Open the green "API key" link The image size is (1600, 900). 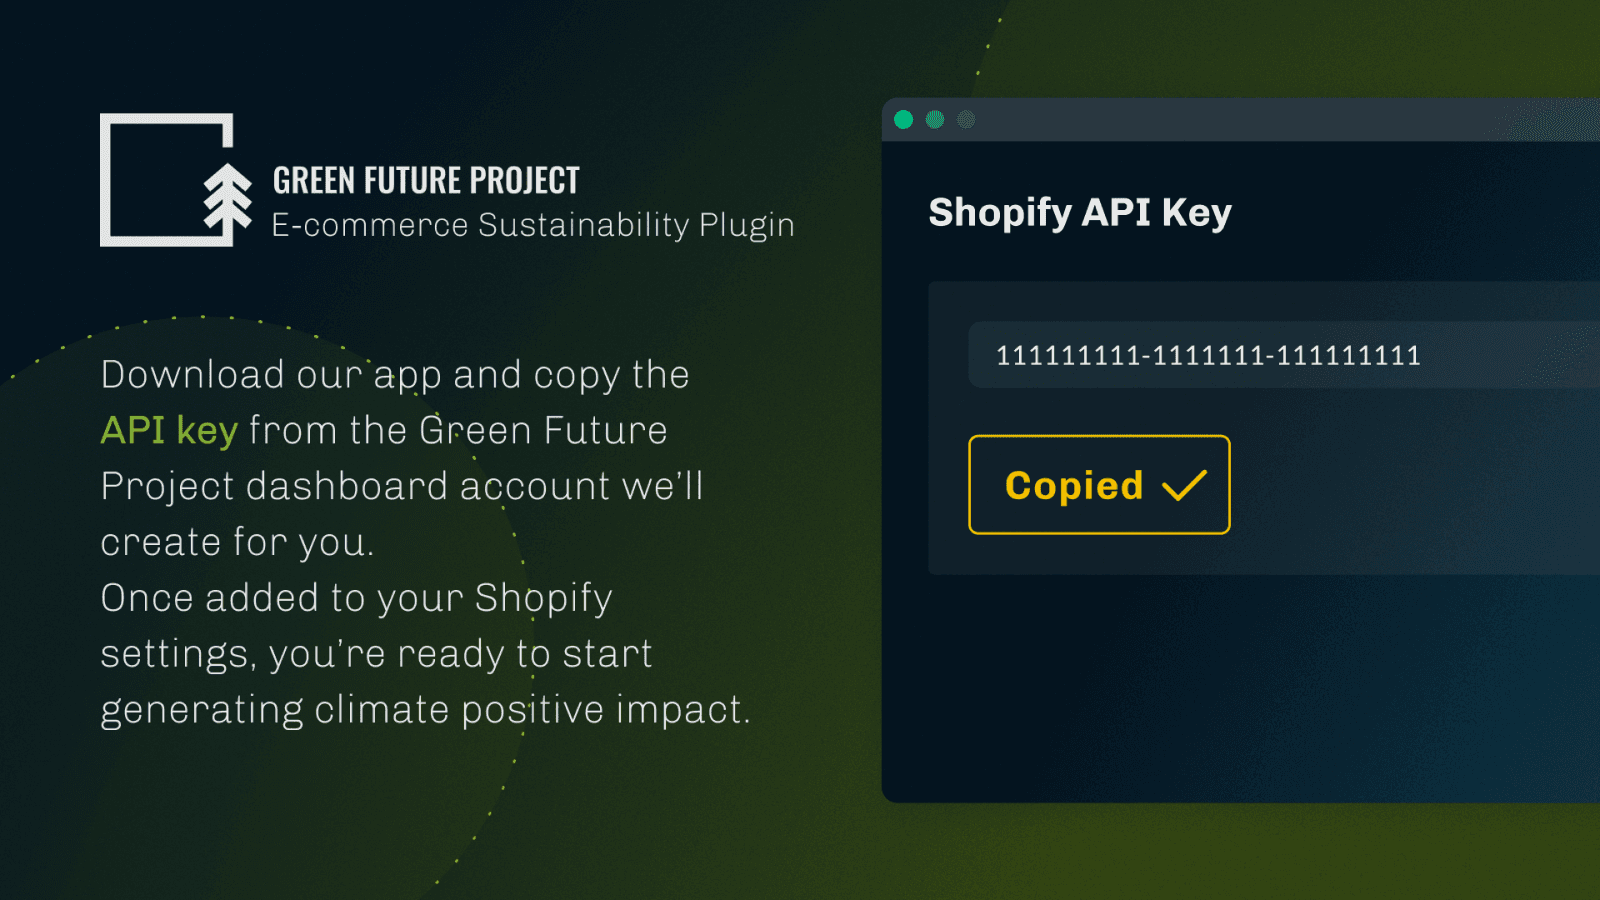coord(169,431)
